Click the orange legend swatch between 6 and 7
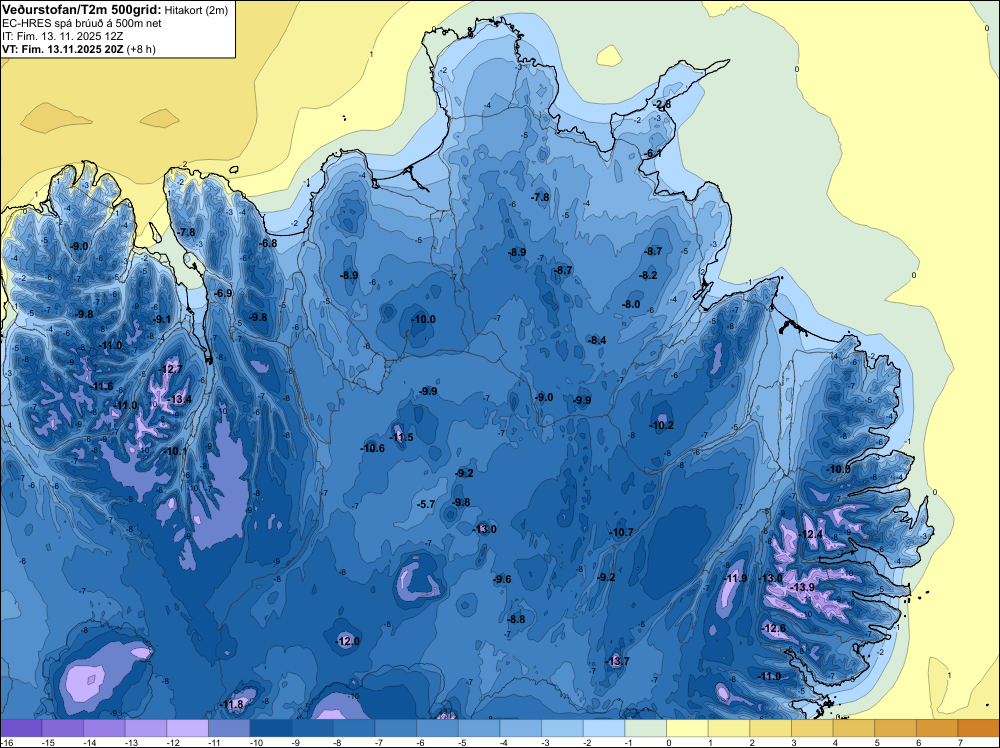 [x=937, y=728]
